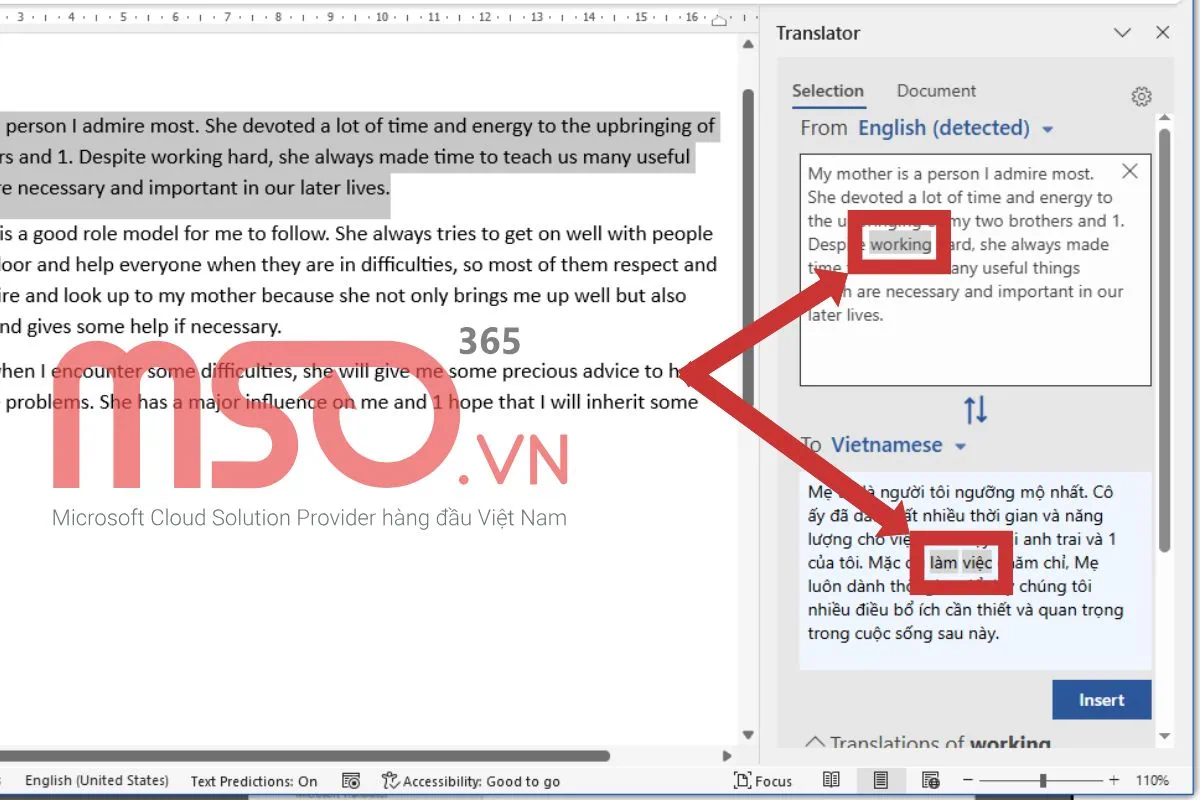Switch to the Document tab
Viewport: 1200px width, 800px height.
pyautogui.click(x=936, y=91)
